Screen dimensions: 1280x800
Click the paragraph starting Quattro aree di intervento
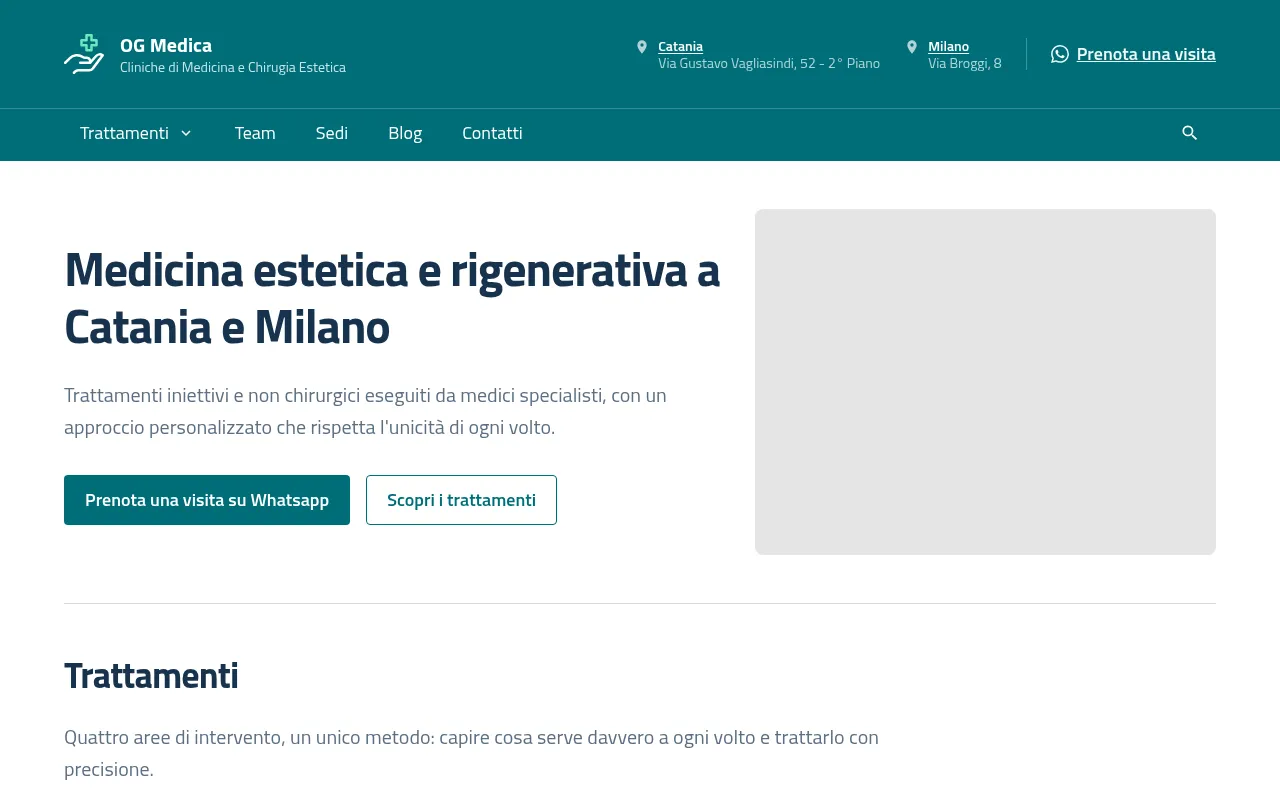[x=471, y=753]
